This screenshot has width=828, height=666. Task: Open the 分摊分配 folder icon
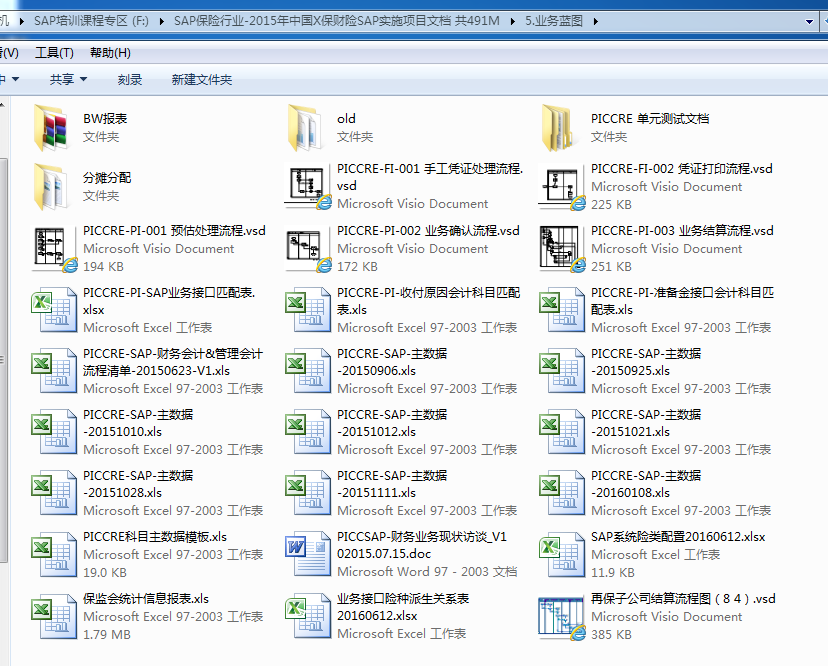51,187
